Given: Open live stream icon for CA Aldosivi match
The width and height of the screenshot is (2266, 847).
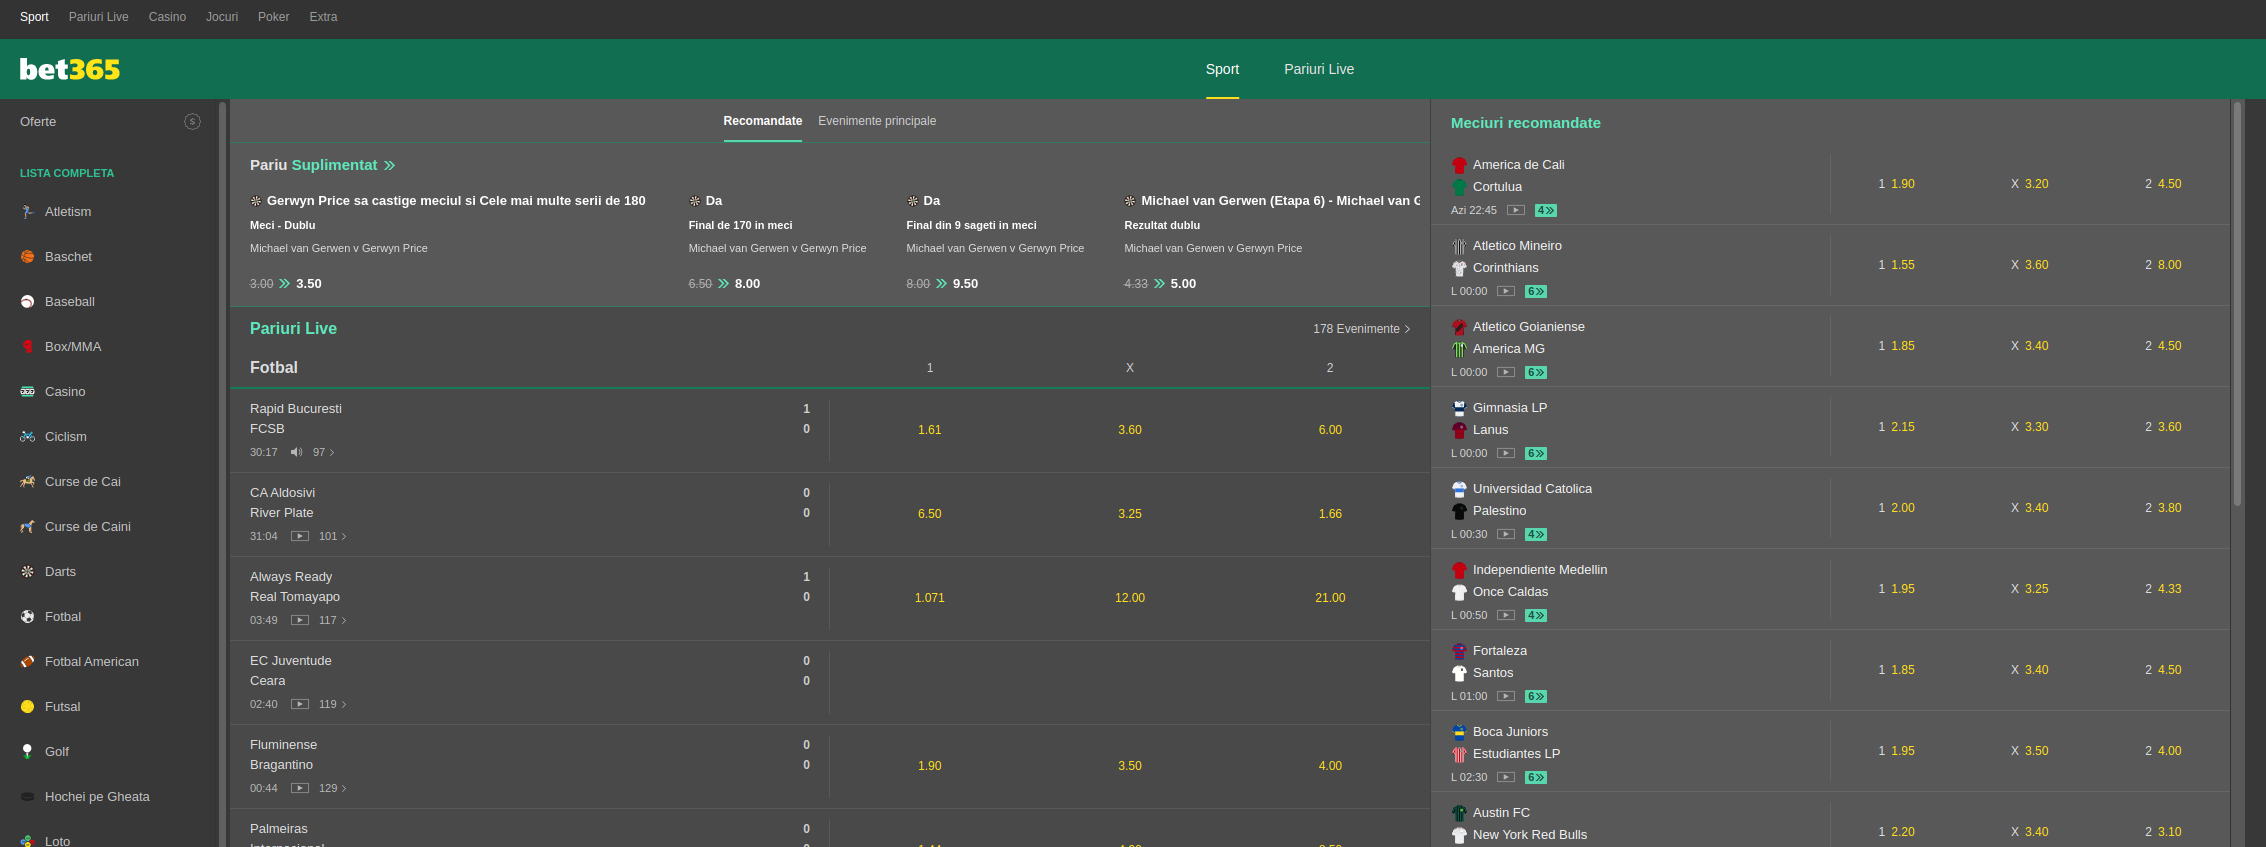Looking at the screenshot, I should click(299, 536).
